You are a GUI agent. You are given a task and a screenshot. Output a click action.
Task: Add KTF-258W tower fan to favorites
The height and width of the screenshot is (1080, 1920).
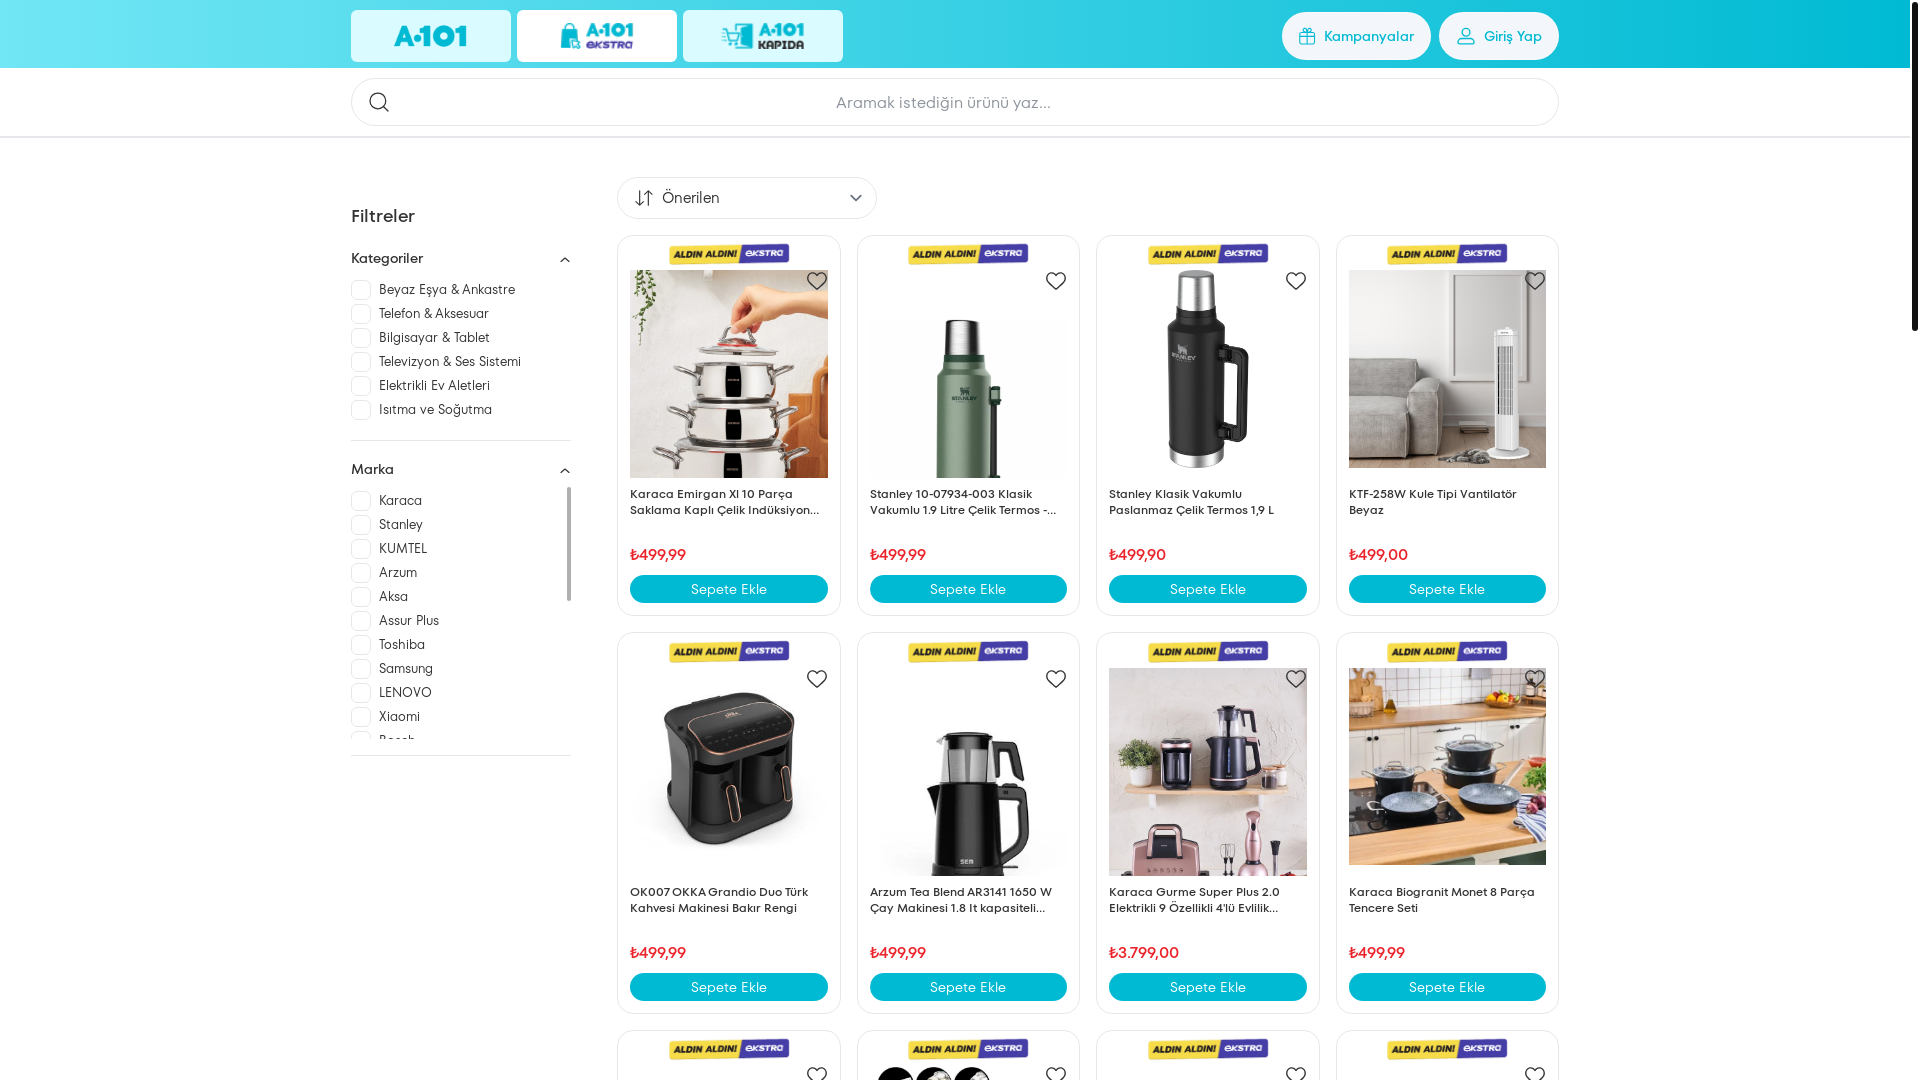(x=1535, y=281)
